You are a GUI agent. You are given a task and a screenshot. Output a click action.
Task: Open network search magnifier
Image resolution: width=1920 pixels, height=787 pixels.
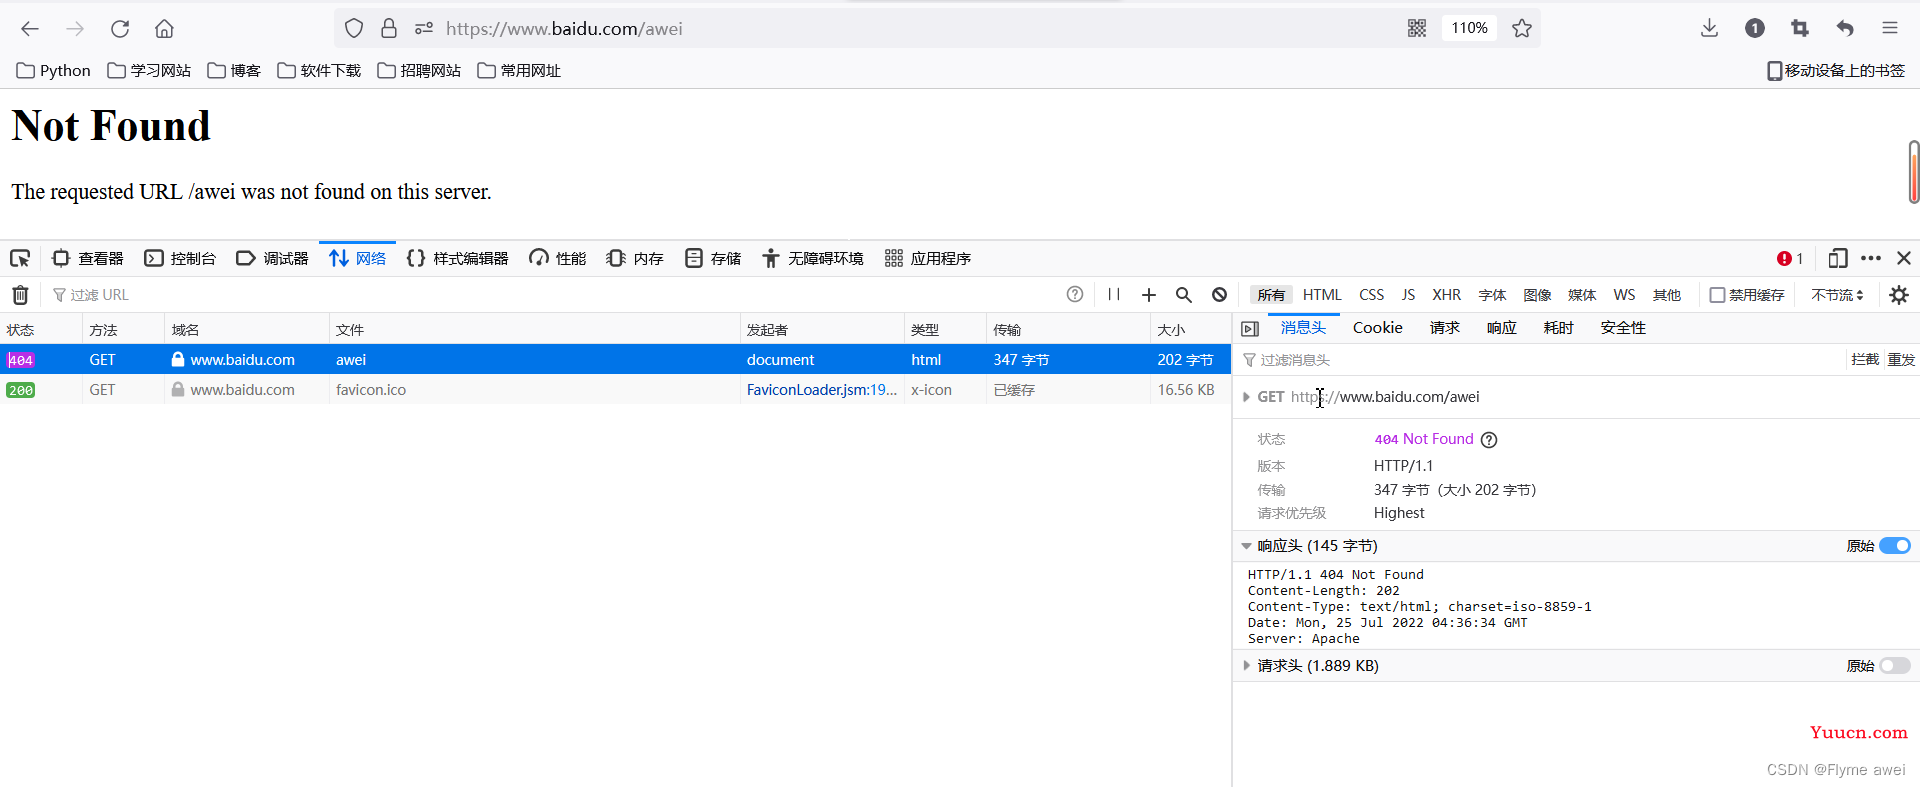[1184, 295]
